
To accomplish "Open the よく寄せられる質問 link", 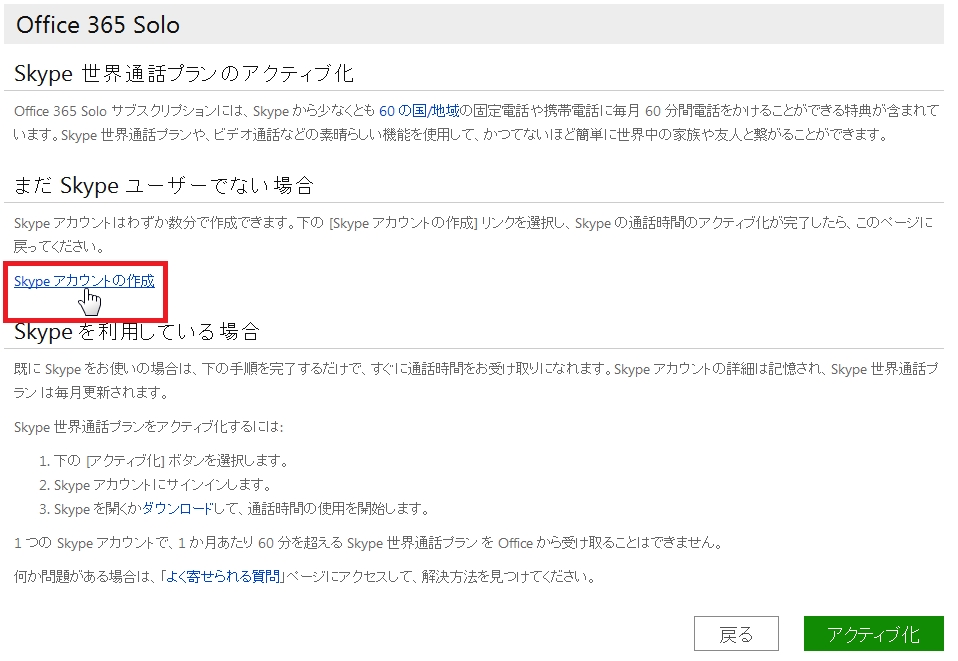I will [x=223, y=576].
